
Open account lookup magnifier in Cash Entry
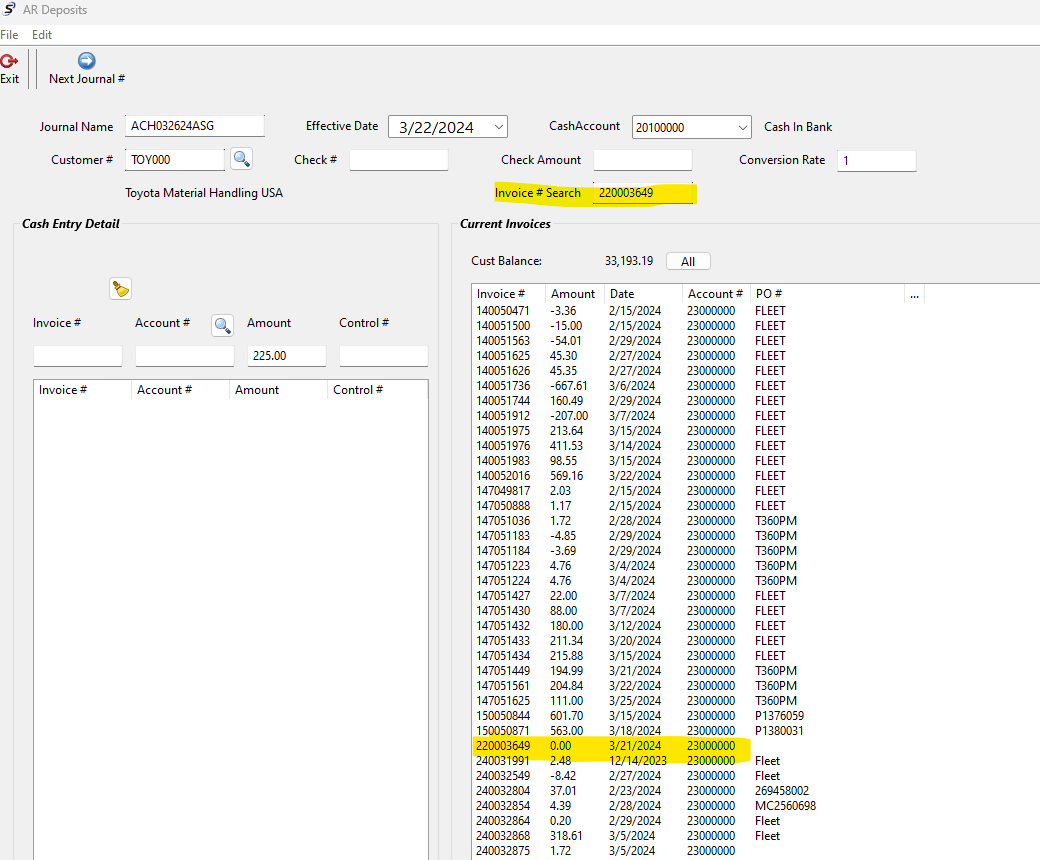pos(222,324)
